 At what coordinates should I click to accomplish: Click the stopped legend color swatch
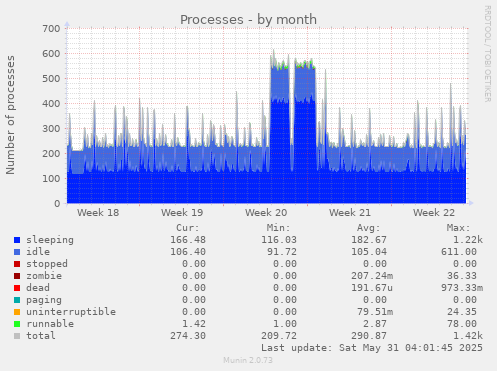[17, 264]
